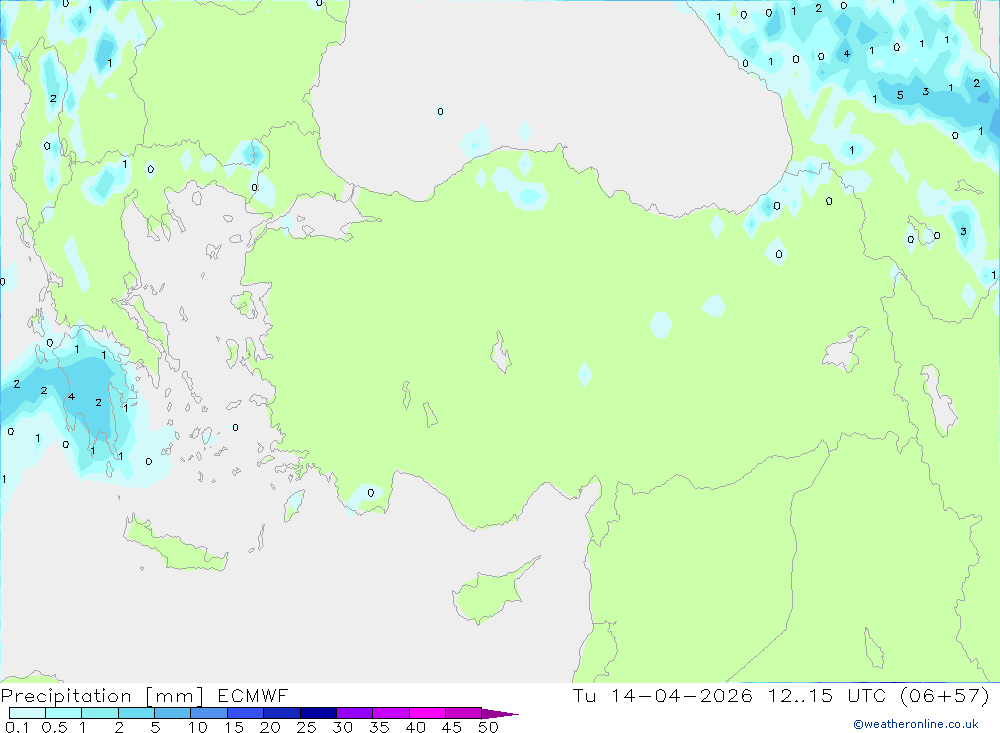This screenshot has width=1000, height=733.
Task: Pick the 40–45 mm magenta legend box
Action: click(x=427, y=713)
